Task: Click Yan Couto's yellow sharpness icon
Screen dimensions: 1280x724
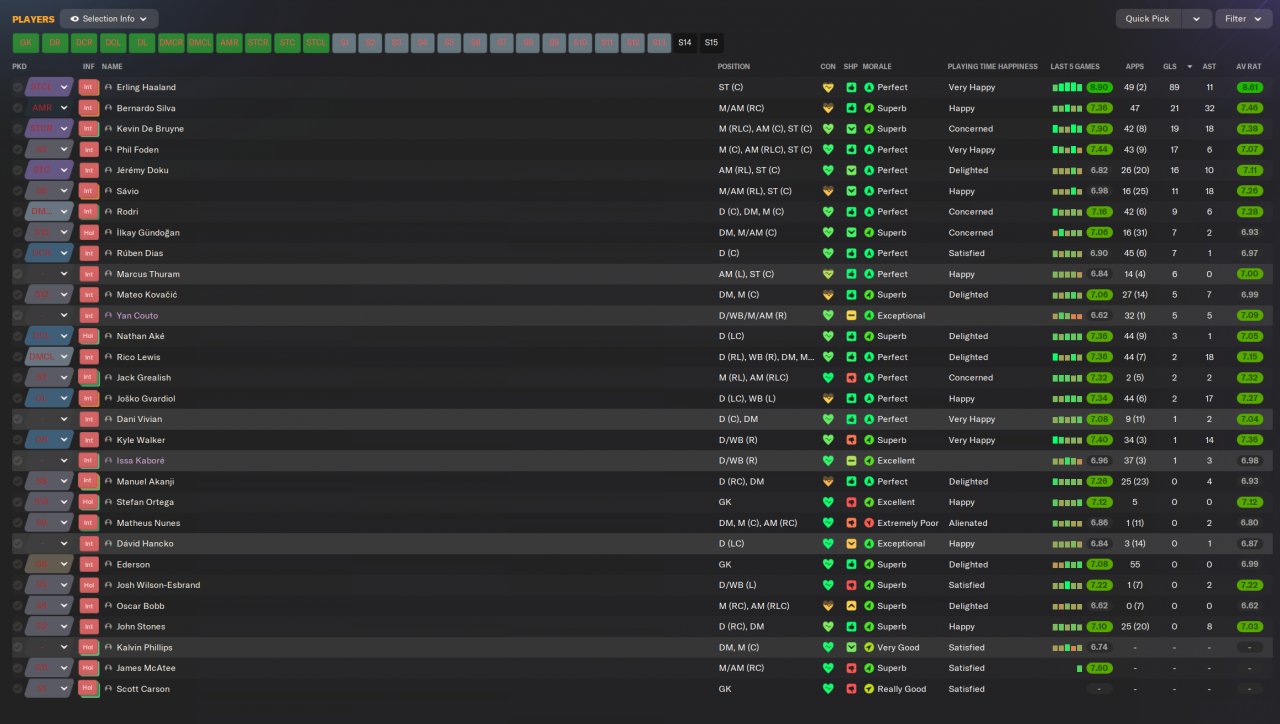Action: 851,316
